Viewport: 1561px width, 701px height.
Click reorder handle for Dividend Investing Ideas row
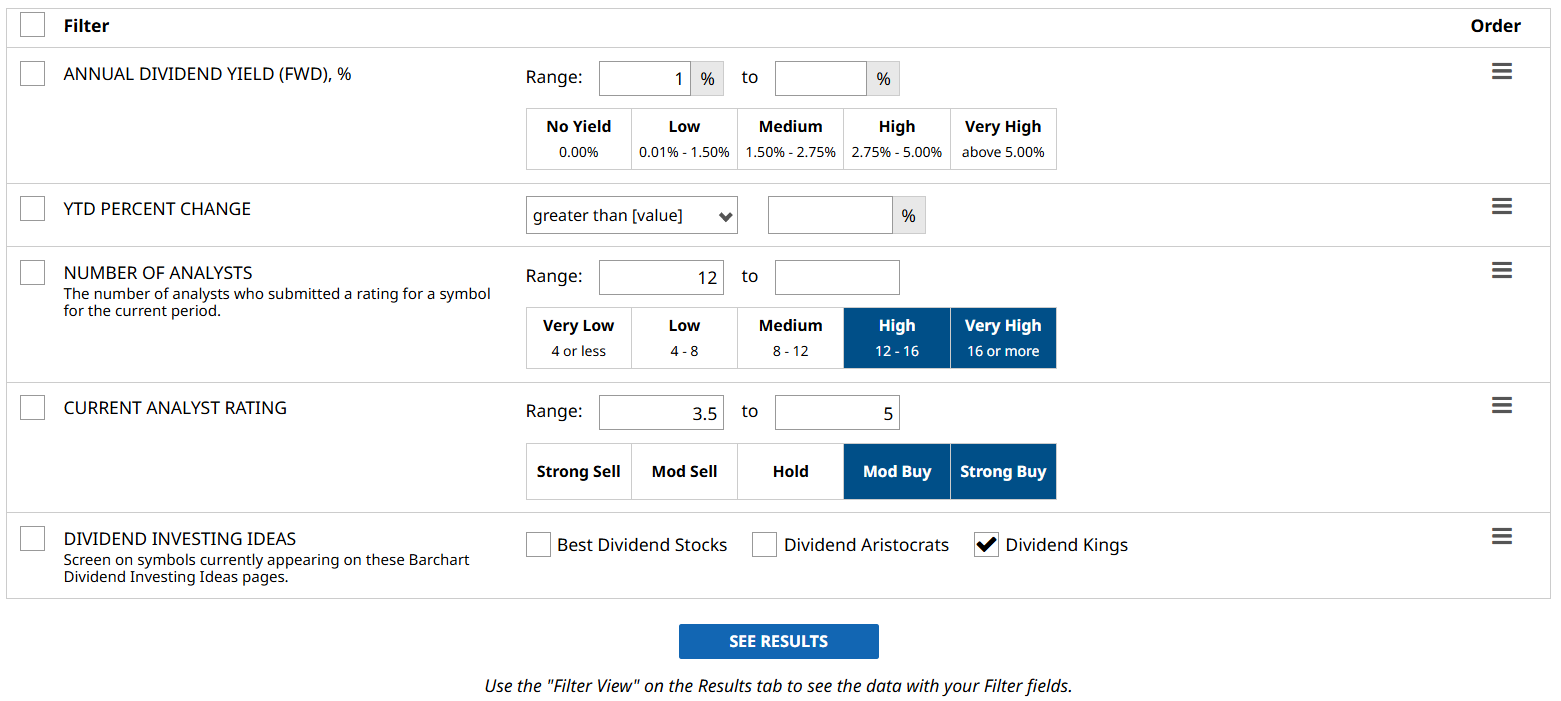click(1501, 536)
